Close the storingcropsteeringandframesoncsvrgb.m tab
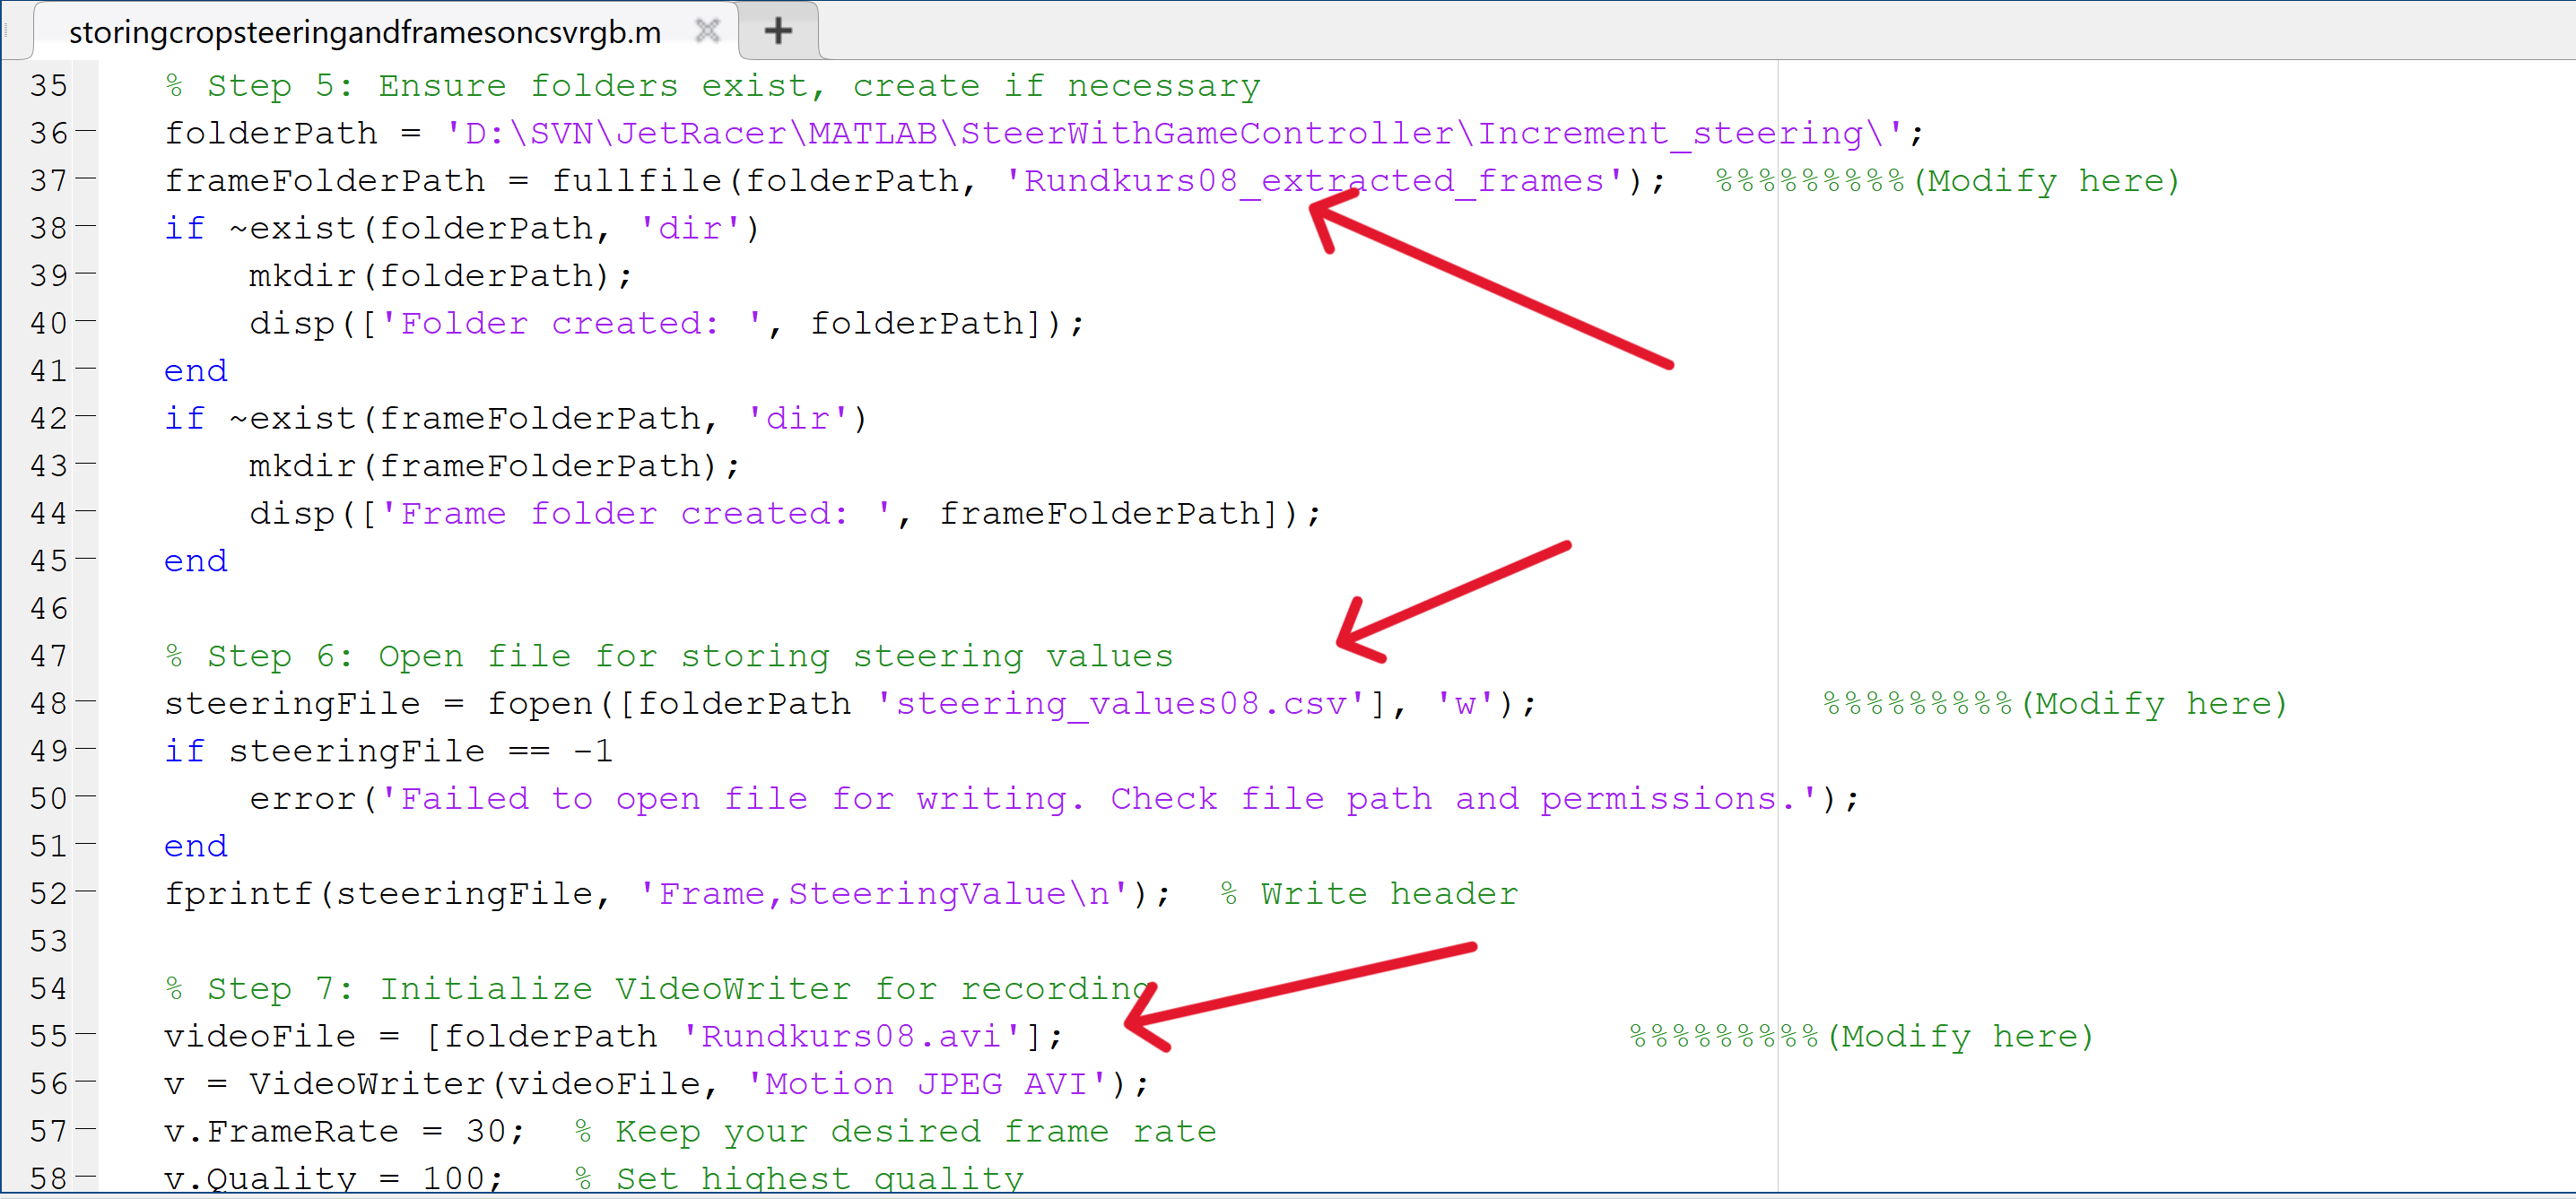The height and width of the screenshot is (1199, 2576). point(707,31)
